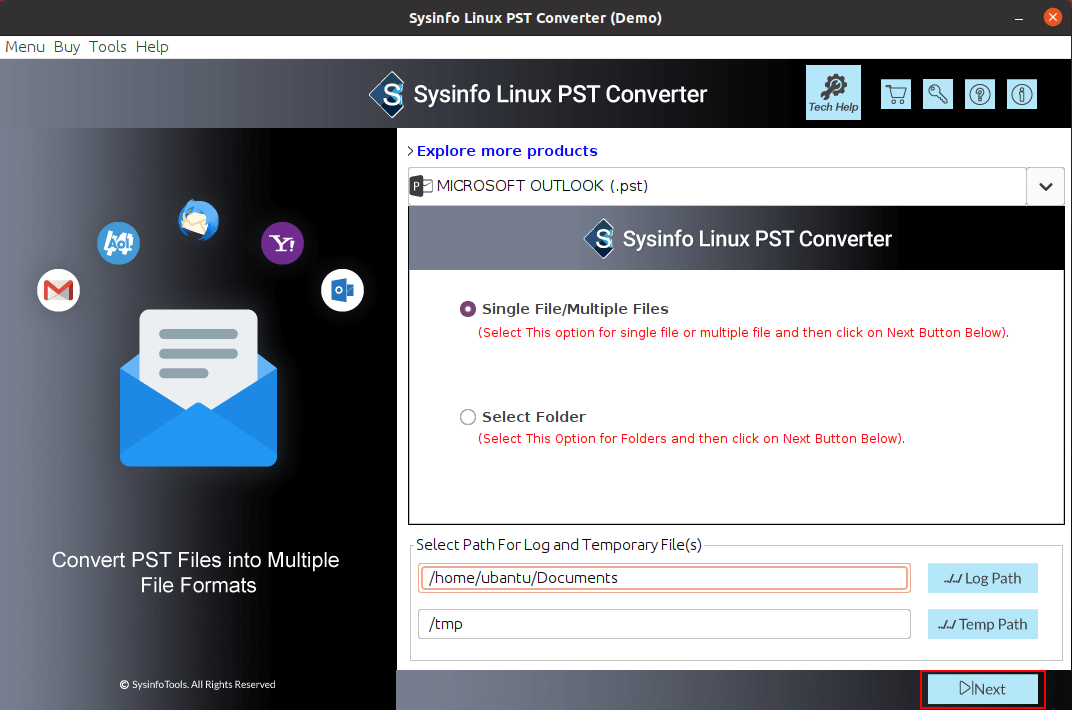Click the /tmp temporary path field
Image resolution: width=1072 pixels, height=710 pixels.
click(x=664, y=625)
